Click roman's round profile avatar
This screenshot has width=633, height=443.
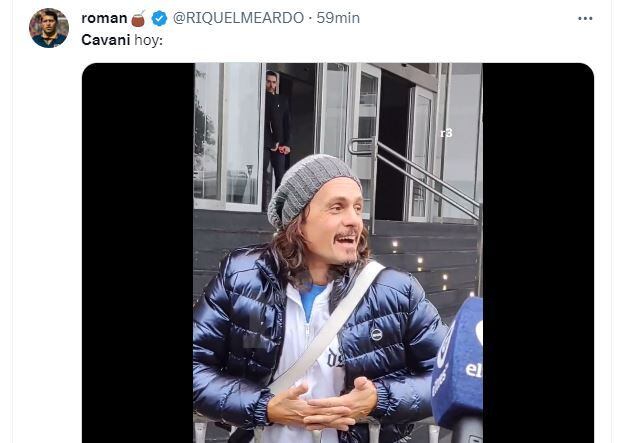point(49,28)
